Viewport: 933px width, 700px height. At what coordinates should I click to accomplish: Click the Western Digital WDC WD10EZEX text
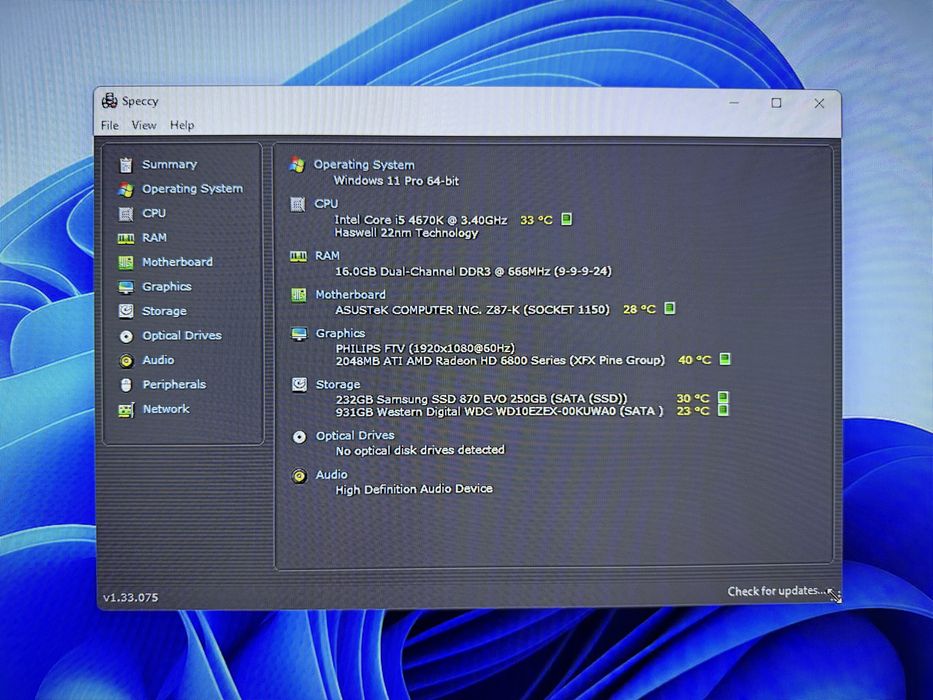[499, 412]
